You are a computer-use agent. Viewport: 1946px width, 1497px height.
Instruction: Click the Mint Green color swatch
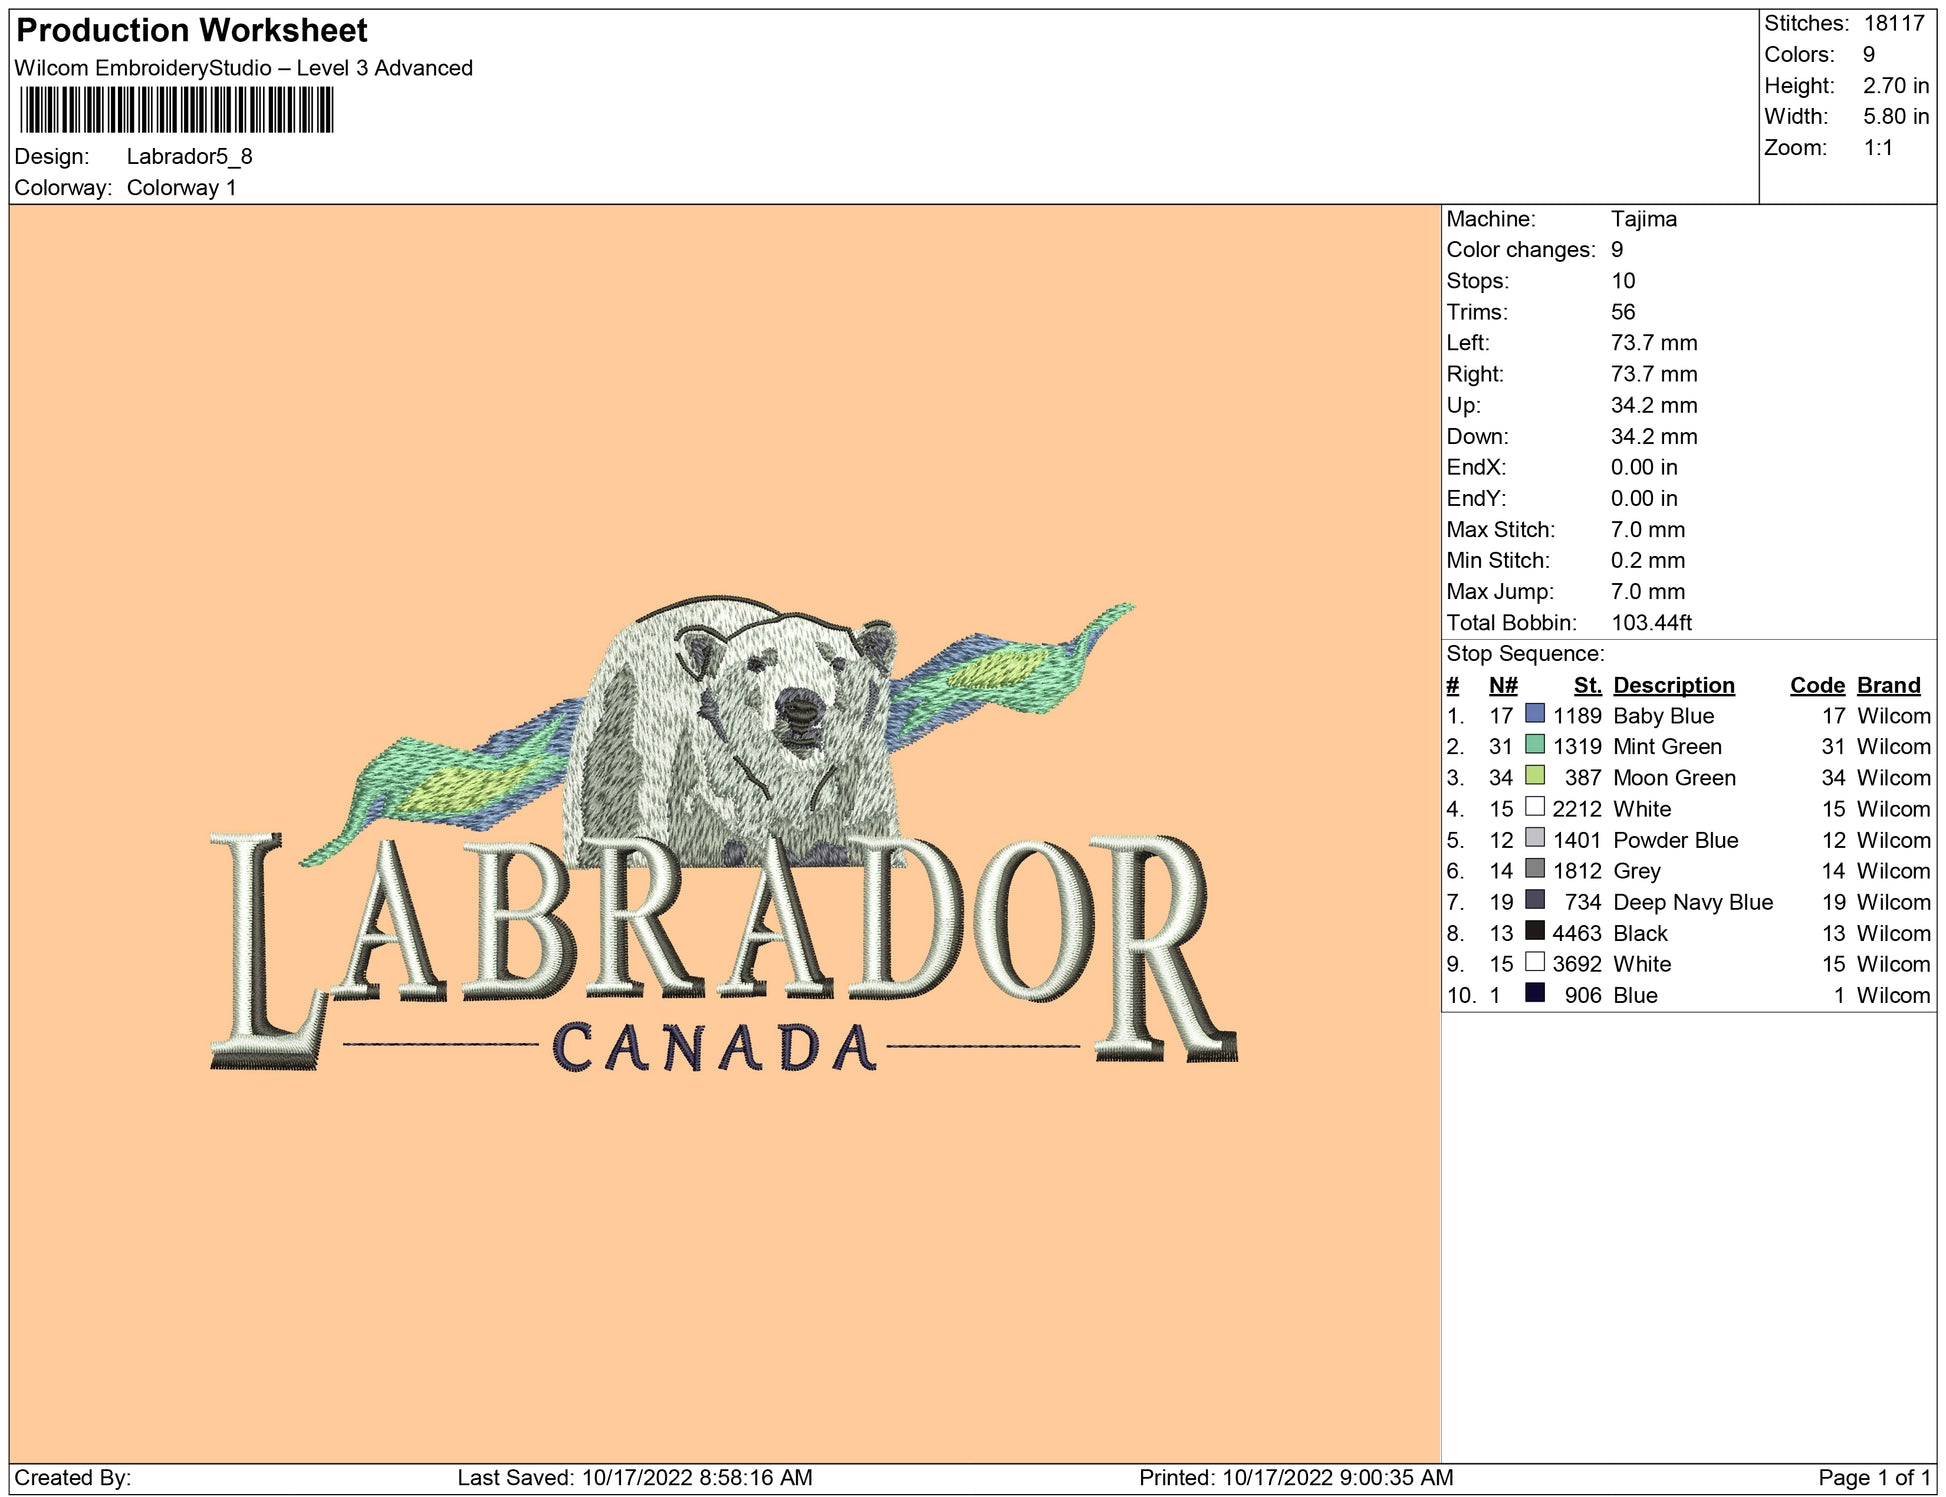point(1534,745)
